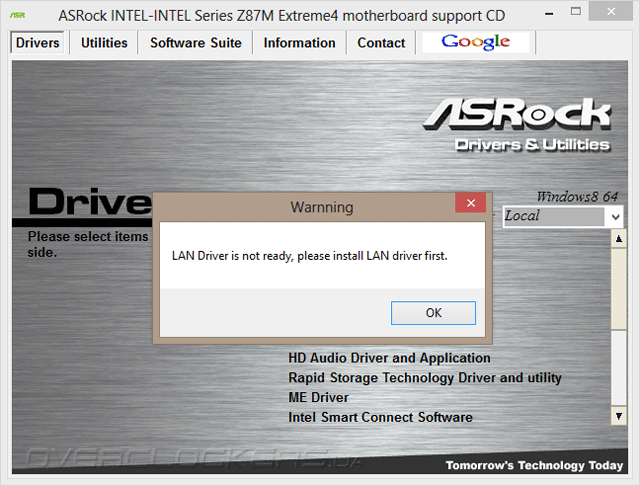This screenshot has height=486, width=640.
Task: Maximize the ASRock support CD window
Action: (x=576, y=12)
